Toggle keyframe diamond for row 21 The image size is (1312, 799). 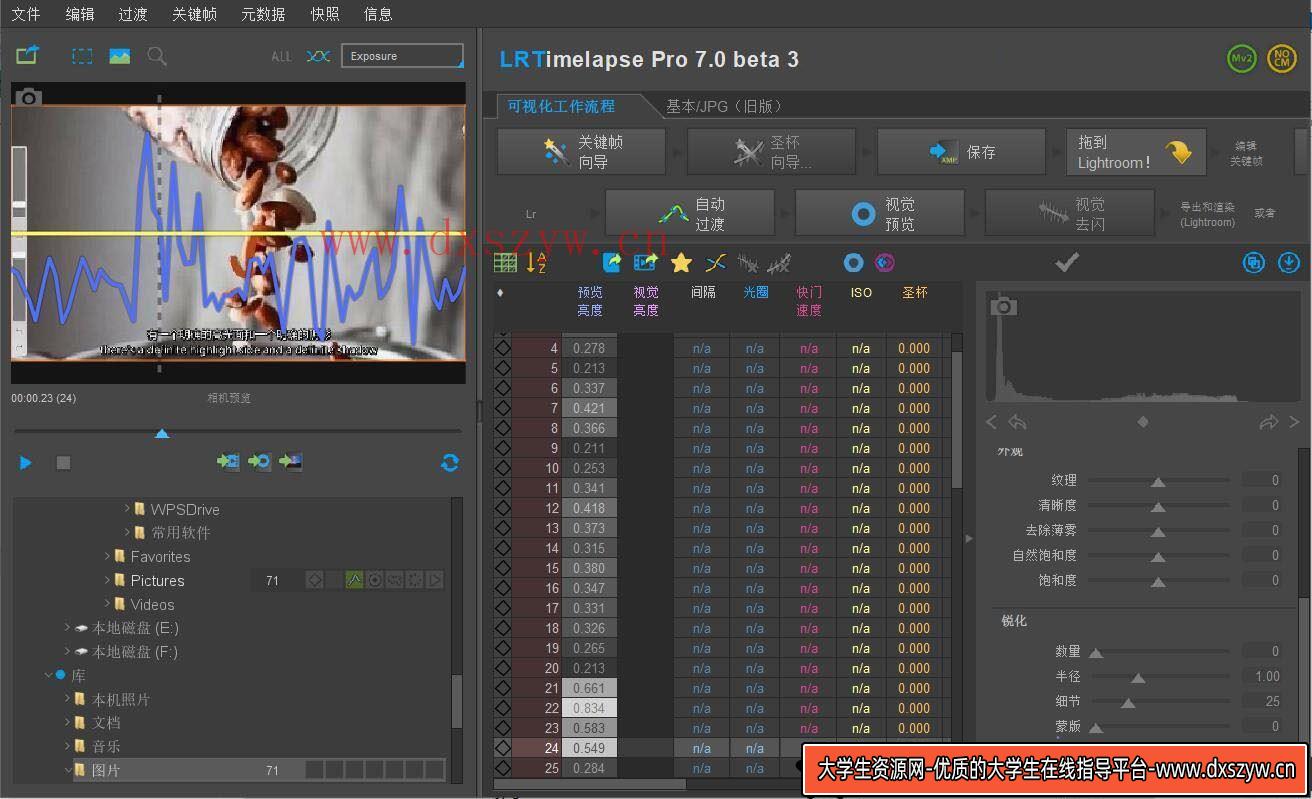coord(503,688)
